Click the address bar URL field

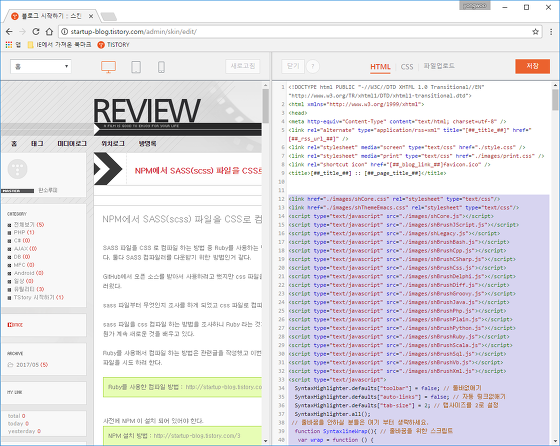[x=300, y=31]
